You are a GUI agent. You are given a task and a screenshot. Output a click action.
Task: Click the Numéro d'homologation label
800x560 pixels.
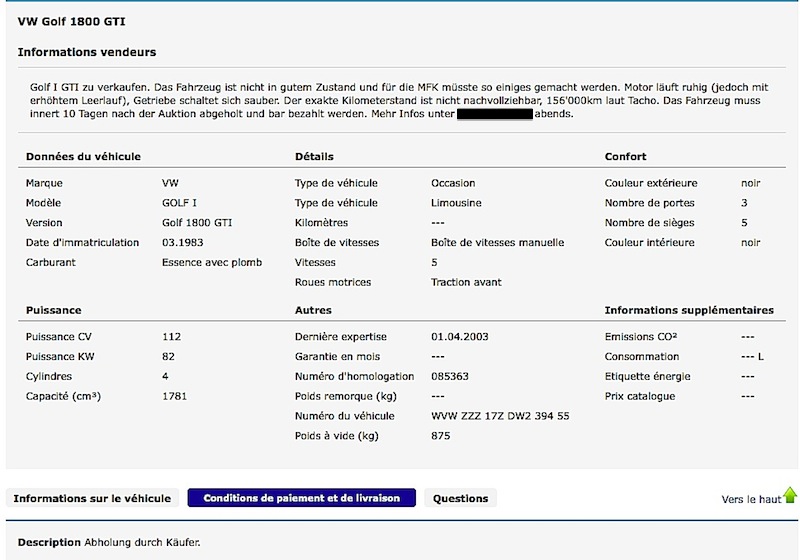click(x=354, y=376)
